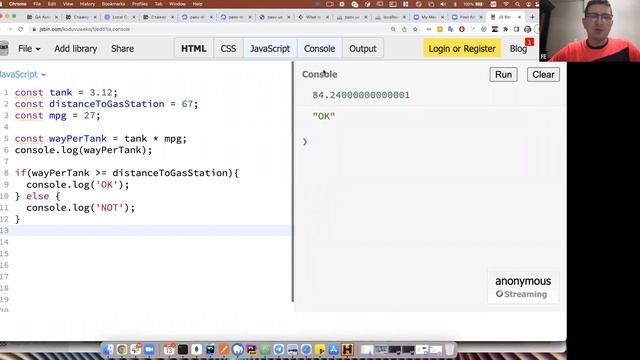Screen dimensions: 640x360
Task: Switch to the My Mee tab
Action: pyautogui.click(x=428, y=17)
